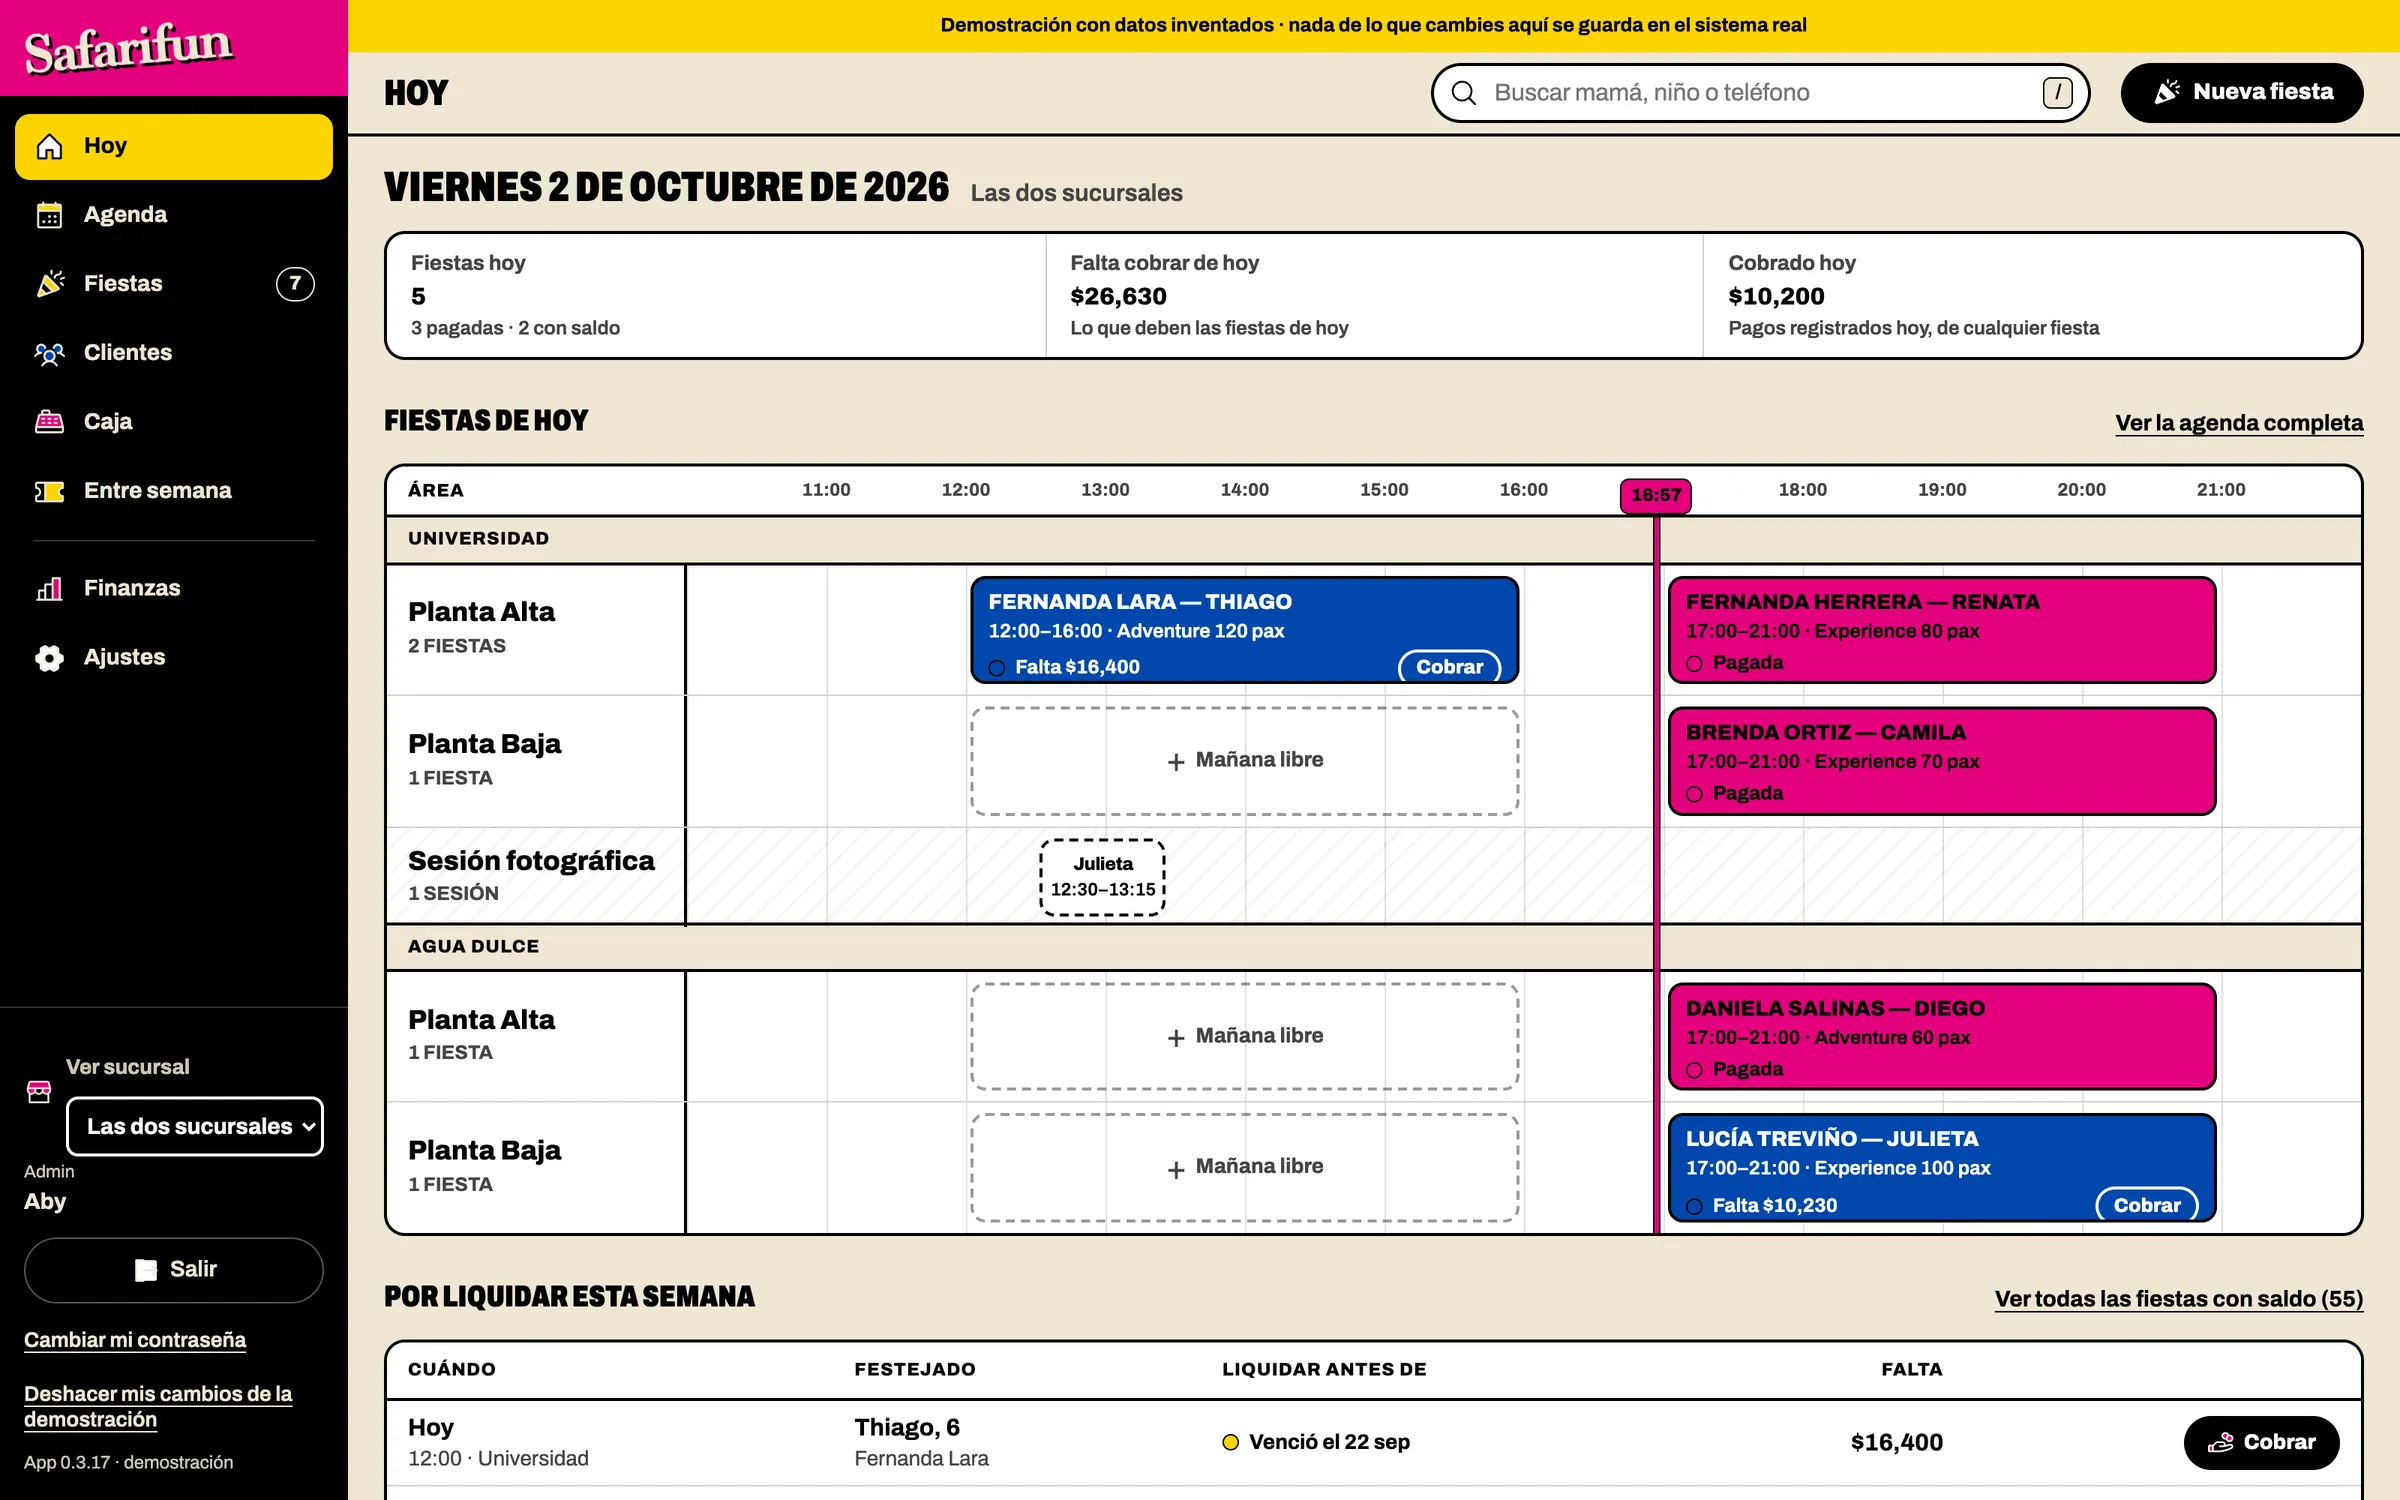
Task: Click Deshacer mis cambios de la demostración
Action: pyautogui.click(x=158, y=1406)
